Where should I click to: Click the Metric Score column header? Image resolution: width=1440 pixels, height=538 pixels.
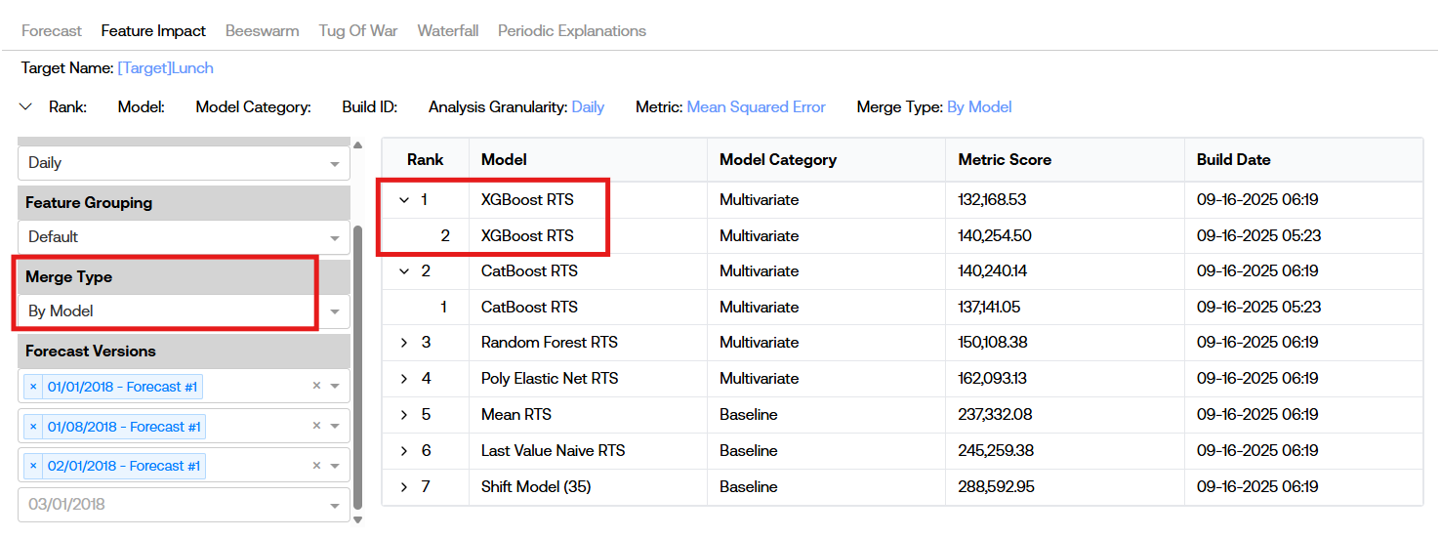(x=1004, y=160)
